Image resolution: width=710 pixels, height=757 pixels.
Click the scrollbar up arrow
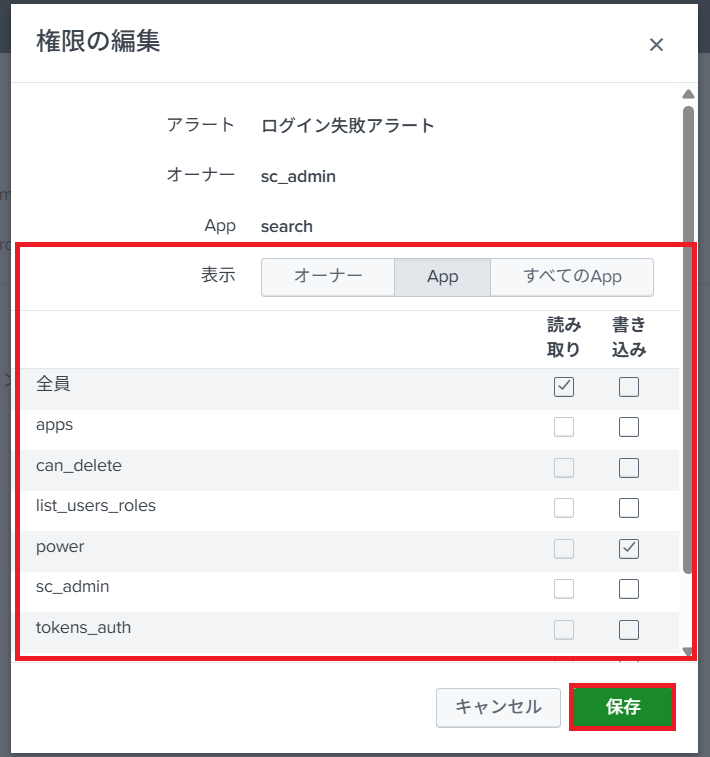(x=688, y=94)
